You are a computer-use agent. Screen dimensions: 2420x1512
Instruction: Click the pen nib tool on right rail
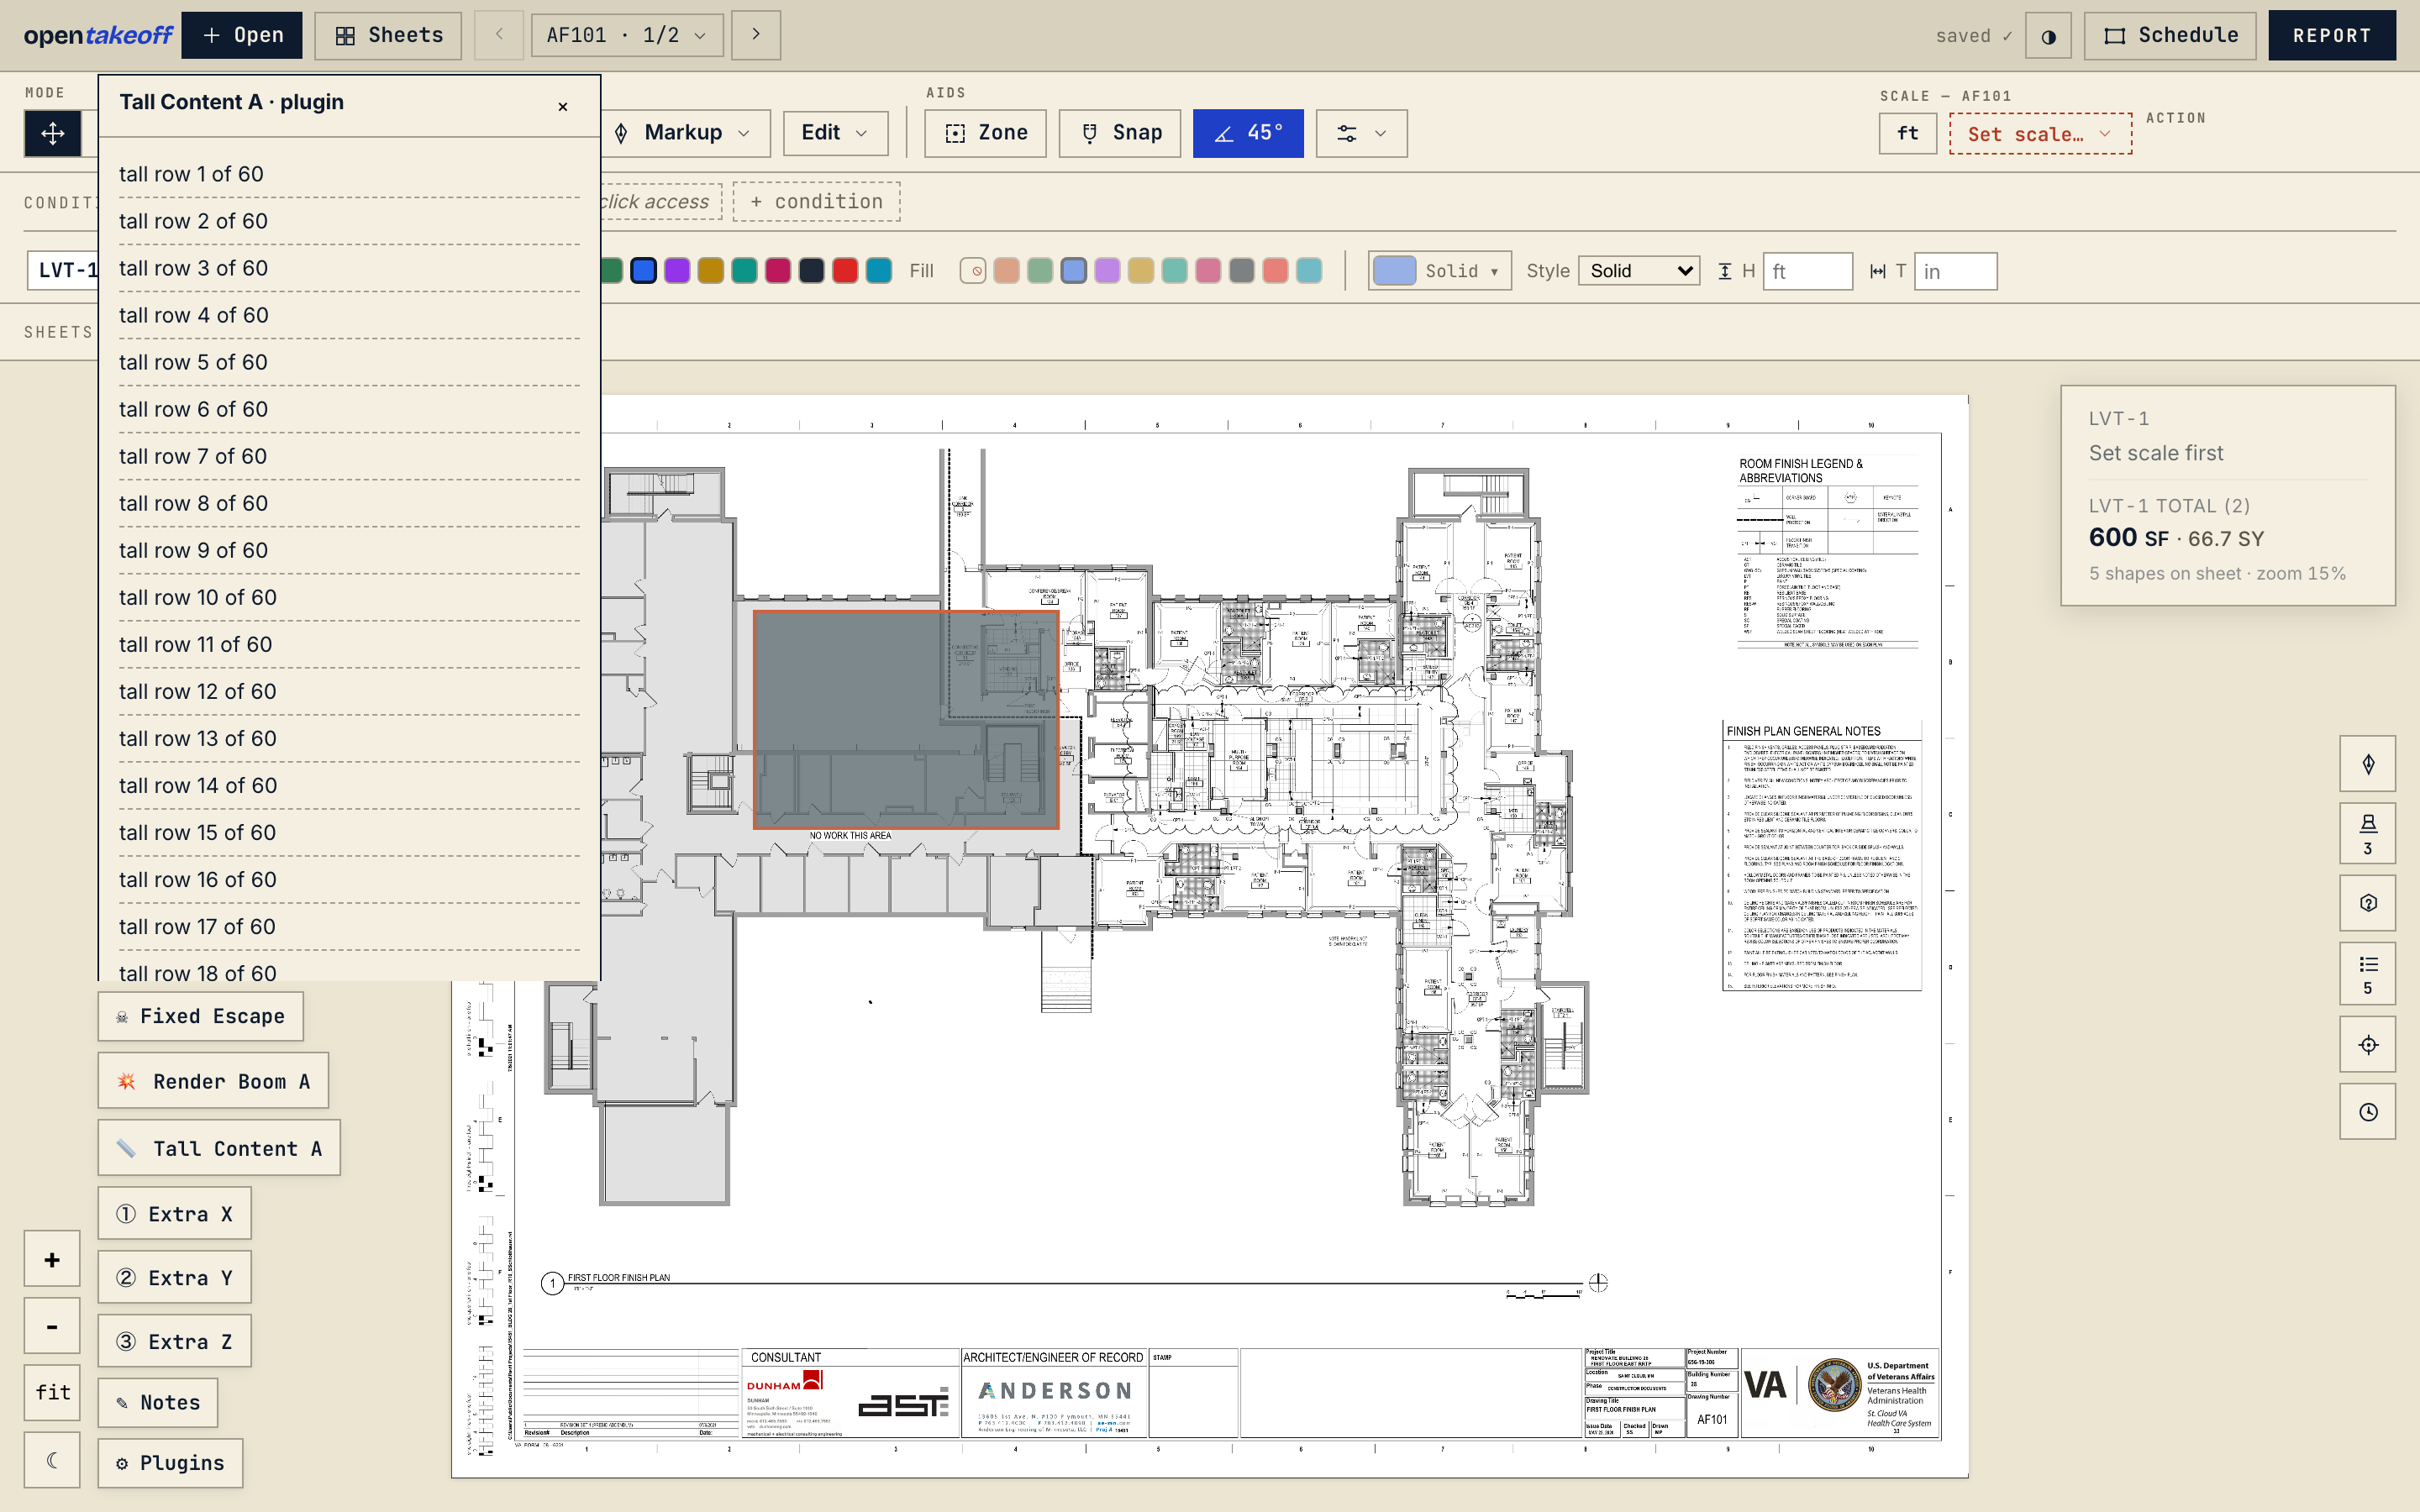[2367, 765]
